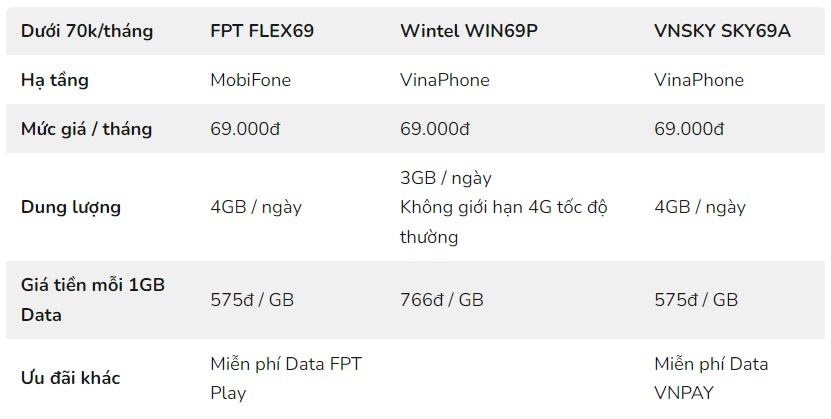Click the "Giá tiền mỗi 1GB Data" label
Viewport: 831px width, 419px height.
click(93, 299)
